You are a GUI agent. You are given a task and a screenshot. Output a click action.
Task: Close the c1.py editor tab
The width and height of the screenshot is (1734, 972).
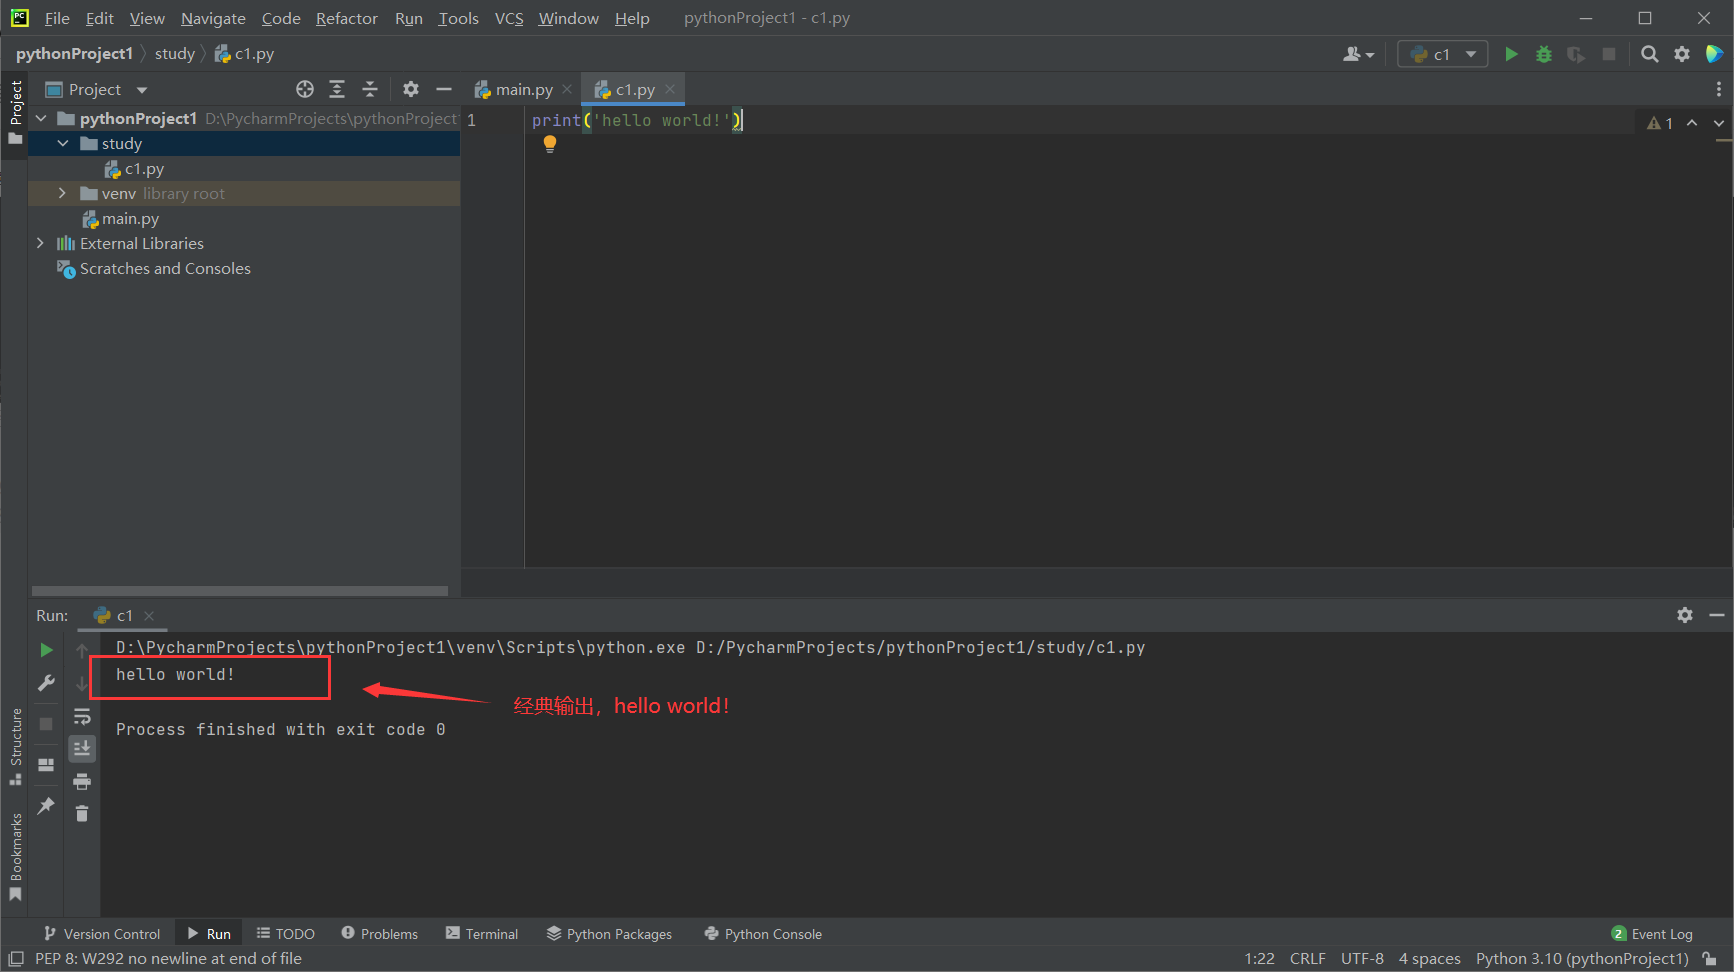(670, 89)
